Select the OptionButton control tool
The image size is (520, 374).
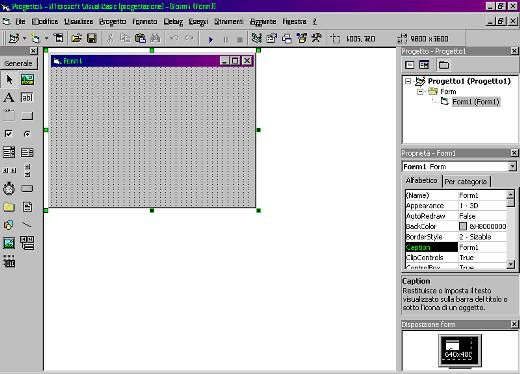(27, 134)
